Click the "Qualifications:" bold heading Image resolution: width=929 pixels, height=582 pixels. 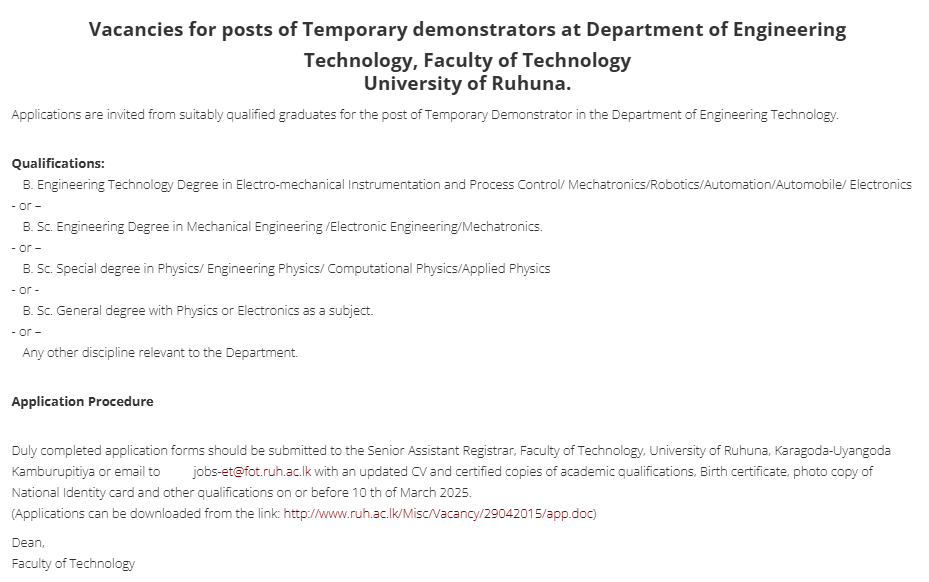[58, 163]
